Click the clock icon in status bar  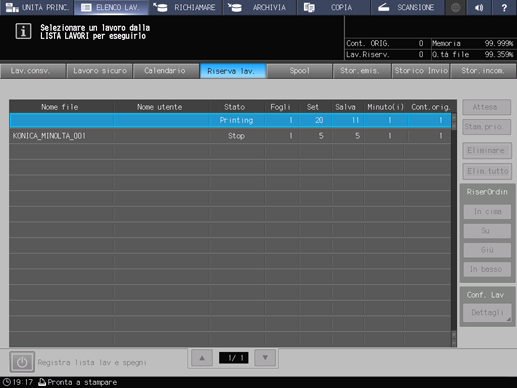tap(7, 382)
